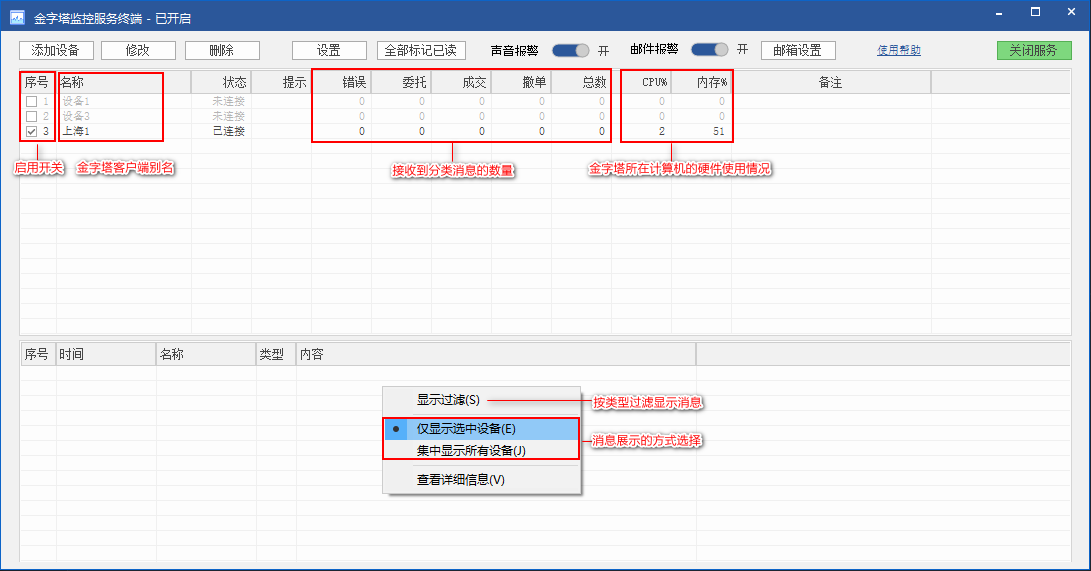Uncheck the box for 上海1
Screen dimensions: 1091x571
(31, 131)
